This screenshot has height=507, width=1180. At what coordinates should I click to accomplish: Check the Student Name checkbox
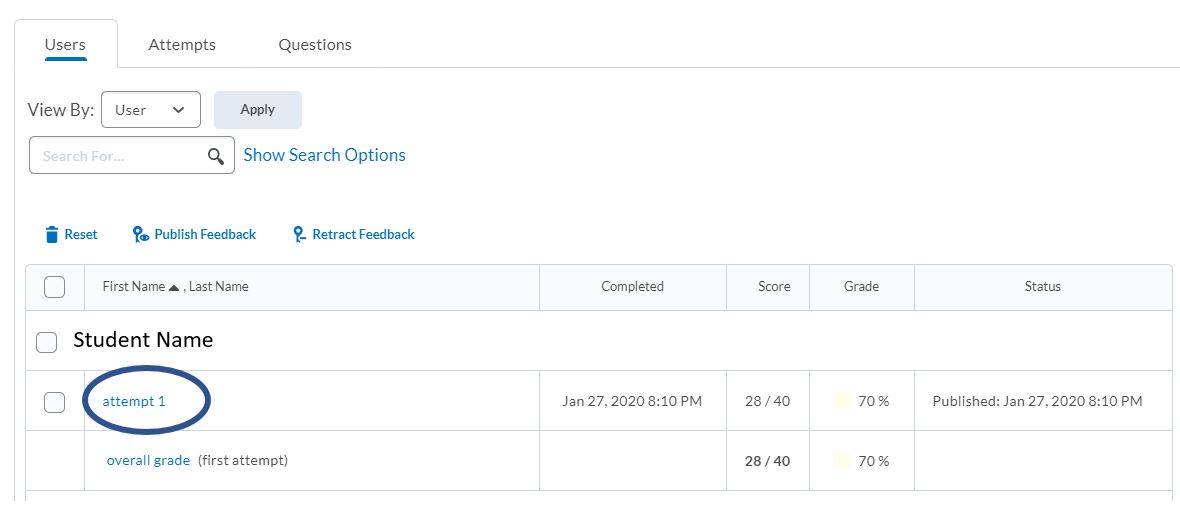[x=47, y=342]
